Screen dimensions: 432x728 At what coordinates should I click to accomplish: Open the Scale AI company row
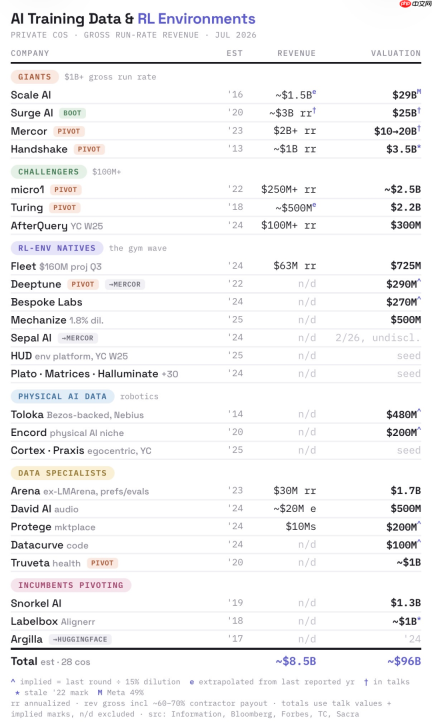coord(216,95)
